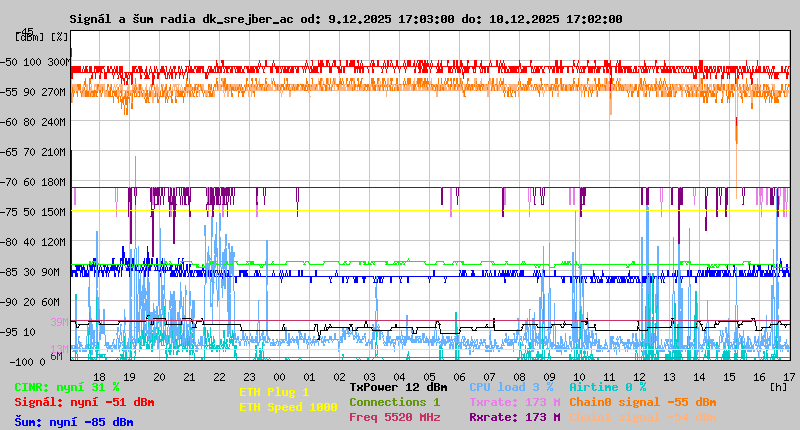Select the Freq 5520 MHz label

coord(394,417)
